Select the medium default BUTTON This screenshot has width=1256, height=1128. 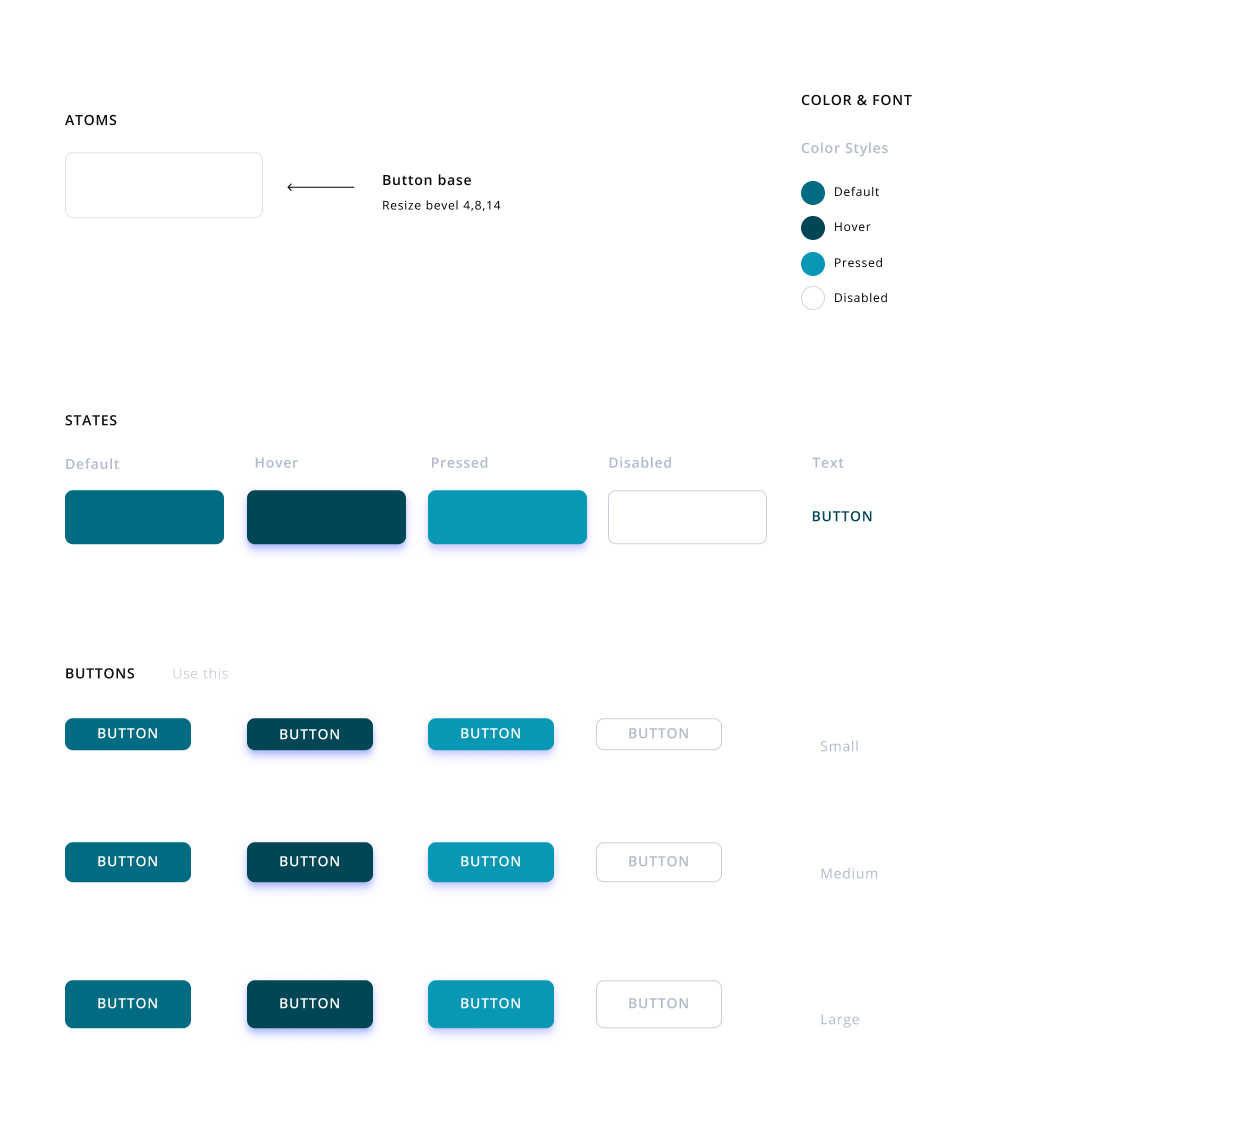click(x=128, y=861)
